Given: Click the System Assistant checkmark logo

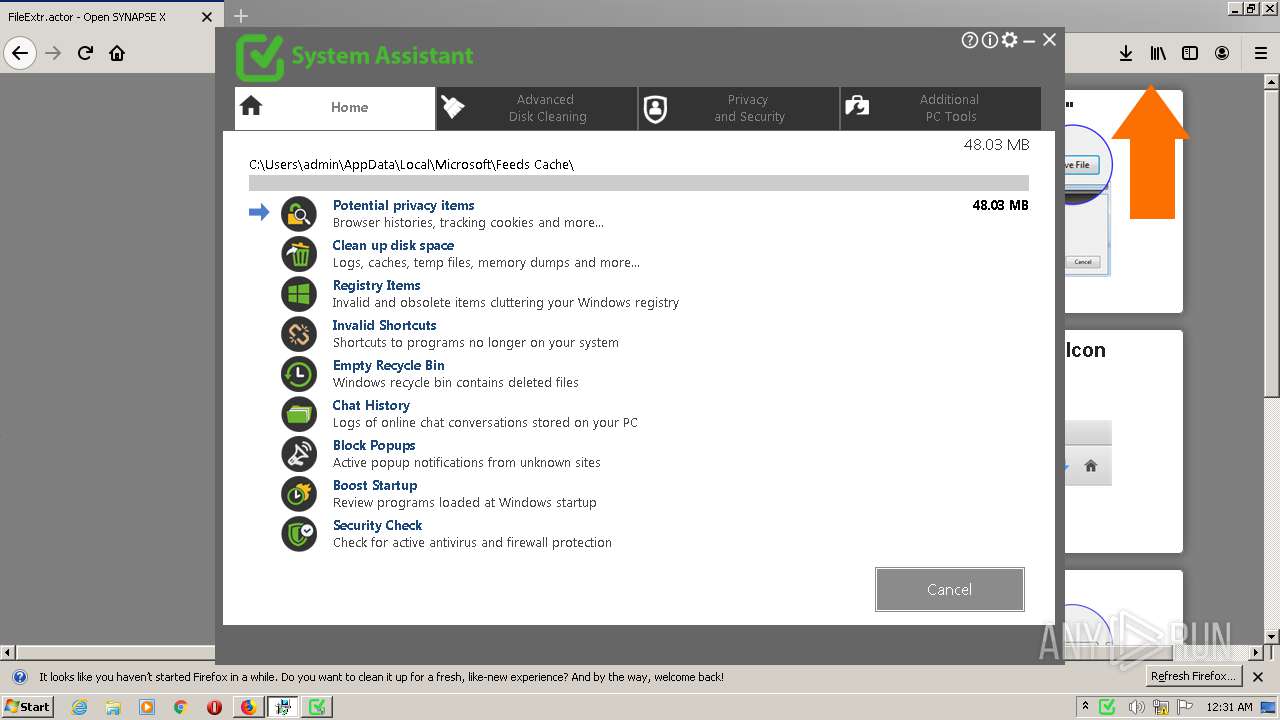Looking at the screenshot, I should click(x=259, y=57).
